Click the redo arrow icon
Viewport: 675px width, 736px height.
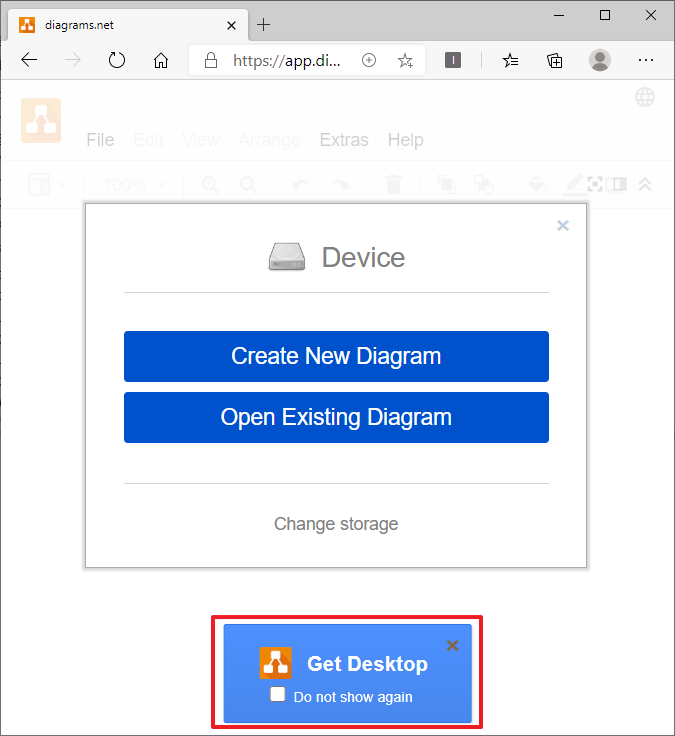click(339, 185)
